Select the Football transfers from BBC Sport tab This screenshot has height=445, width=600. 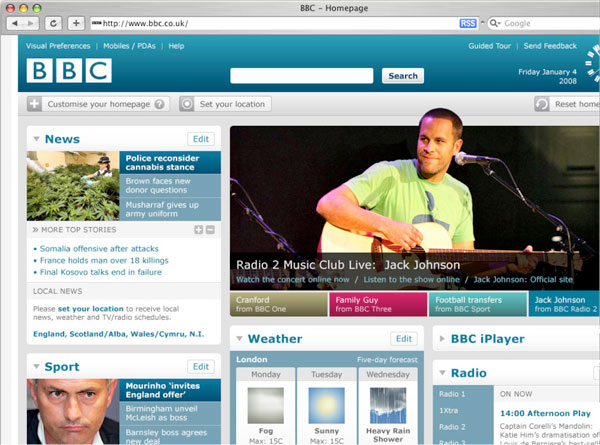(x=478, y=304)
